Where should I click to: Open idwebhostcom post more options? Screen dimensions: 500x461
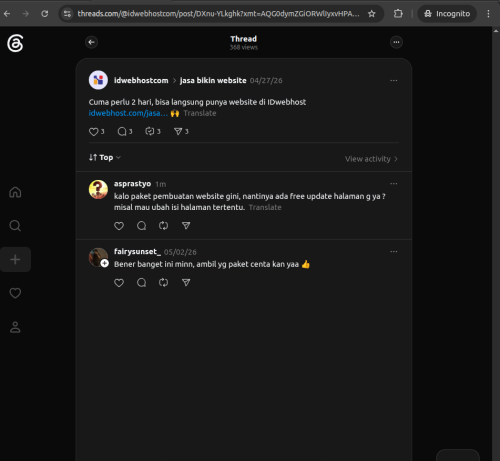(x=394, y=80)
